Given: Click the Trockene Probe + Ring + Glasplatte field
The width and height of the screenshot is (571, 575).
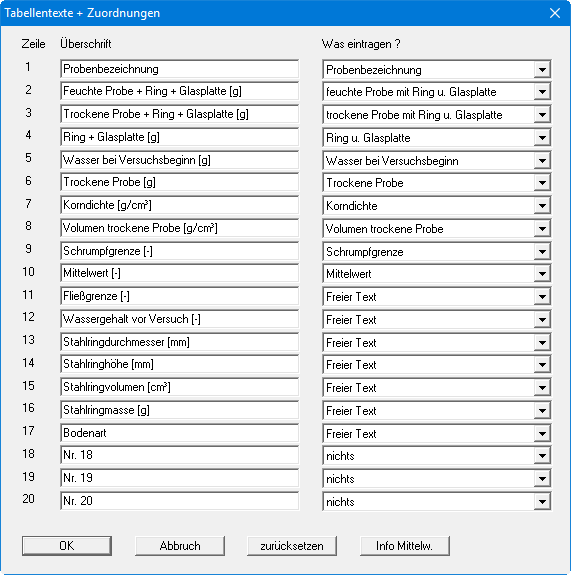Looking at the screenshot, I should pos(179,114).
